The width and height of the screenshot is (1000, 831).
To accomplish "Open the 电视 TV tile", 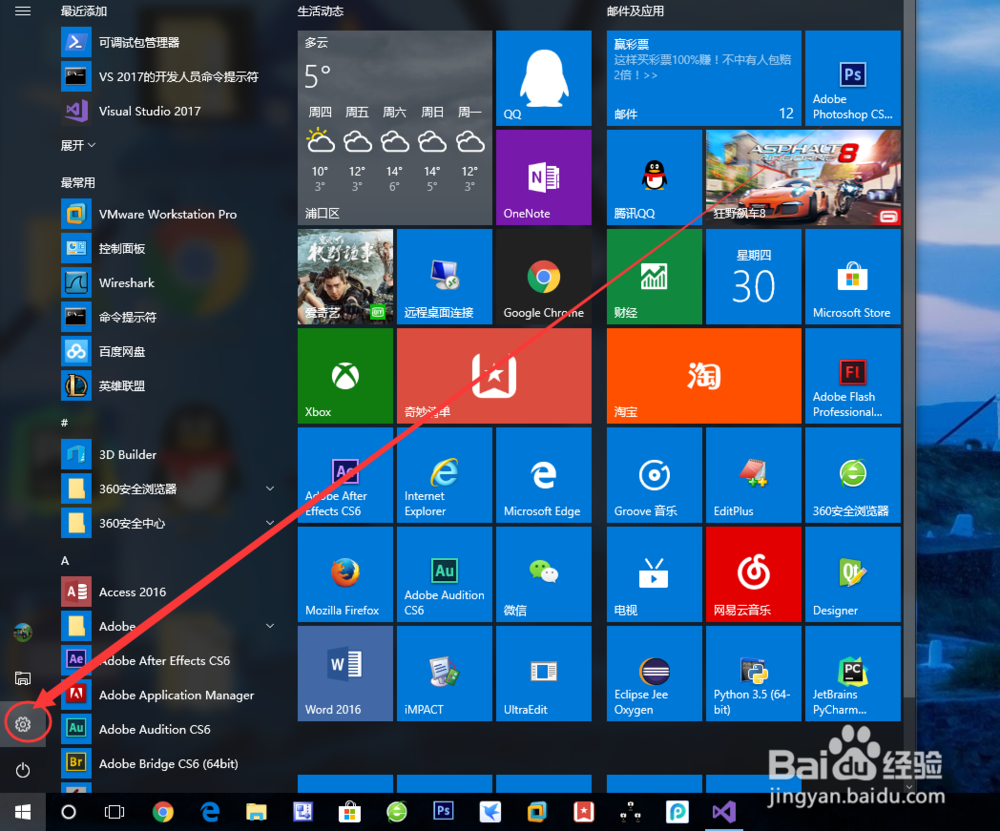I will 654,574.
